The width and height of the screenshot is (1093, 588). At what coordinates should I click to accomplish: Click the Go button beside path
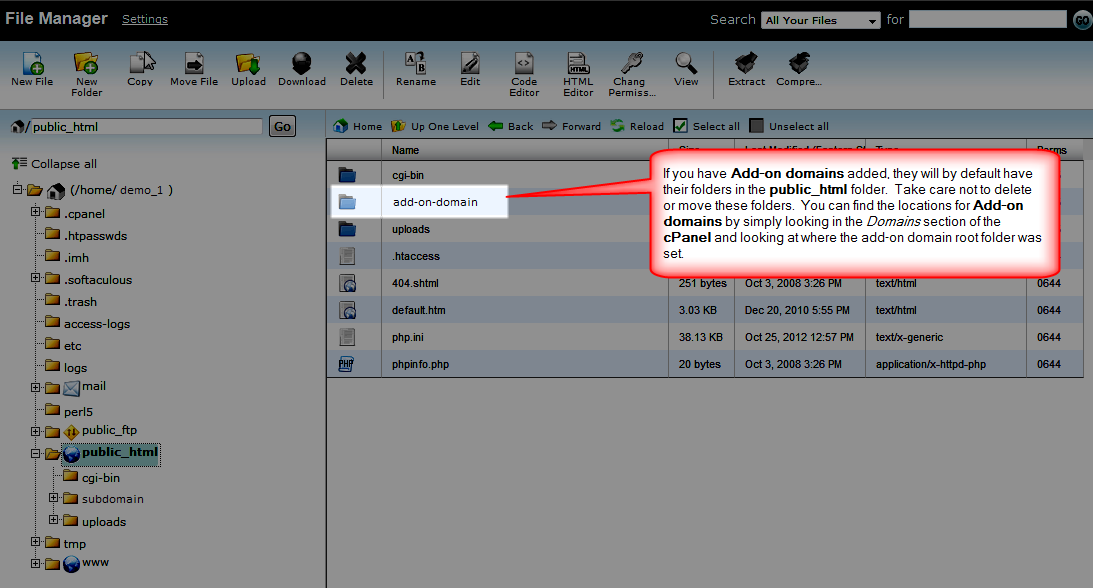pos(282,126)
